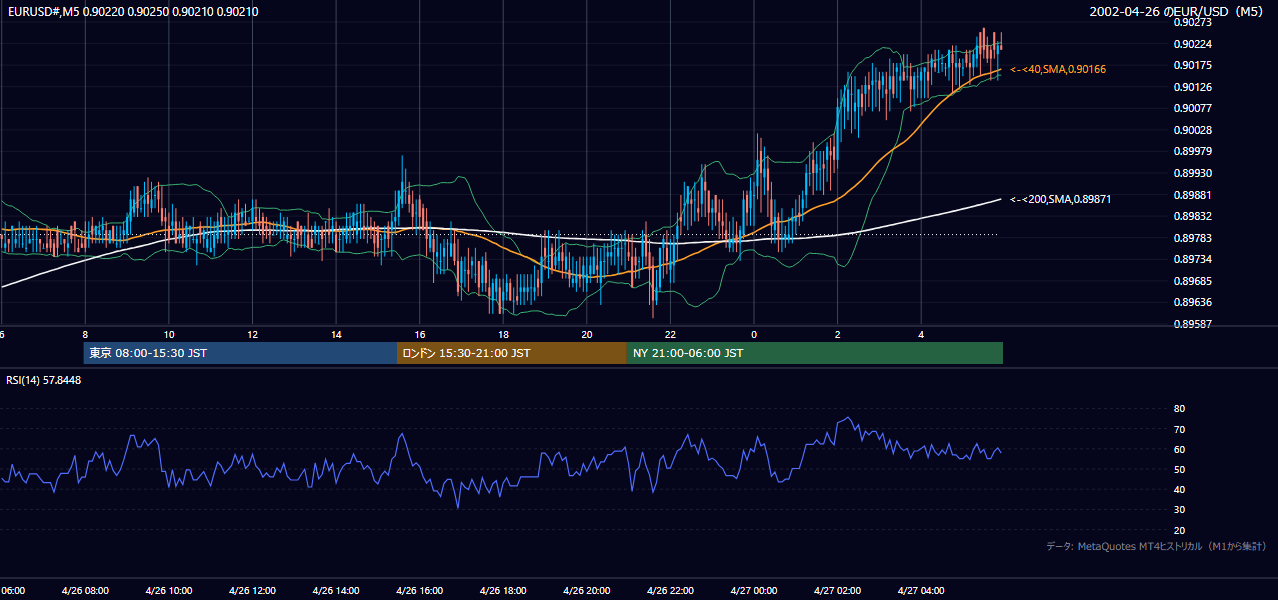Select the 東京 08:00-15:30 JST session bar
This screenshot has height=600, width=1278.
(x=240, y=353)
